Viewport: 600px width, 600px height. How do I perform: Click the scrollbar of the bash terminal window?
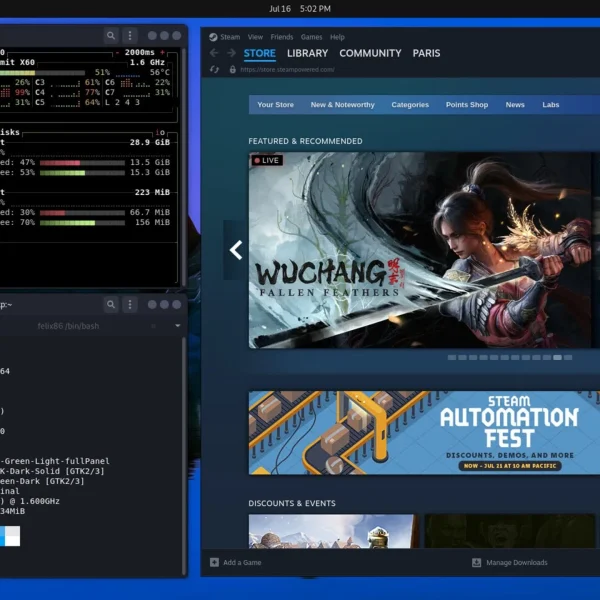(x=184, y=455)
